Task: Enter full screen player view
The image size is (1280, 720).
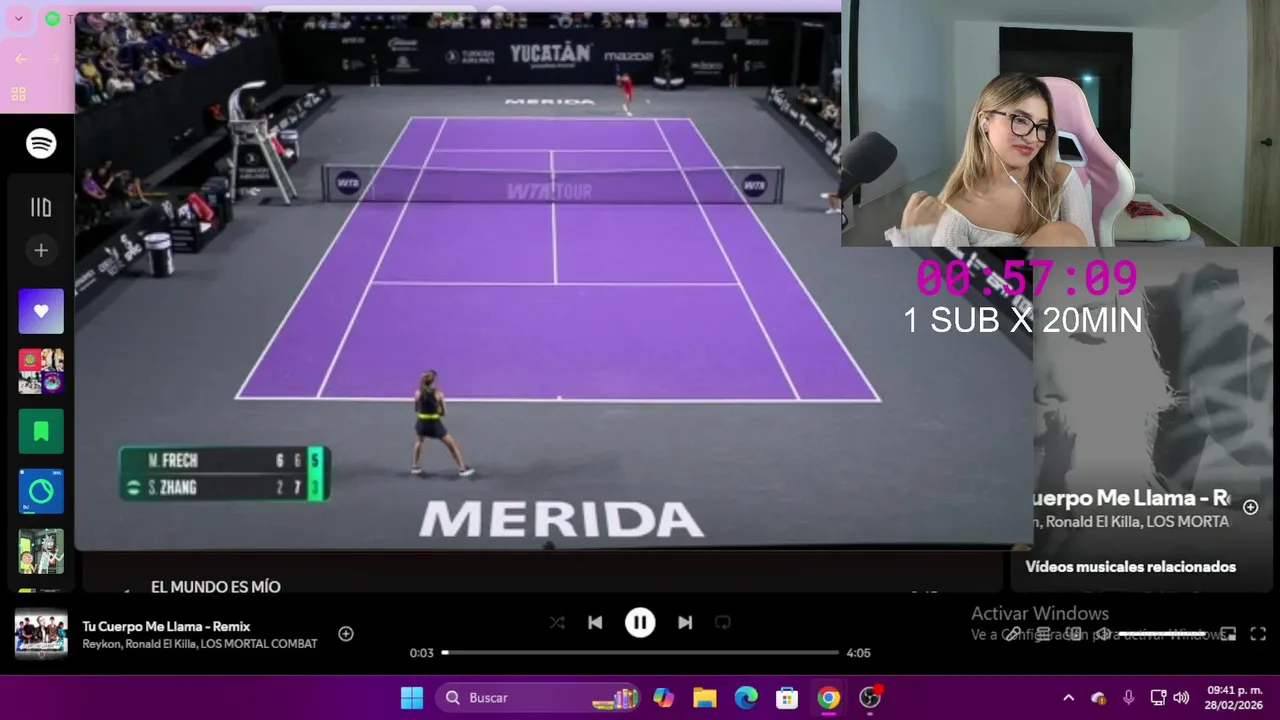Action: [1259, 634]
